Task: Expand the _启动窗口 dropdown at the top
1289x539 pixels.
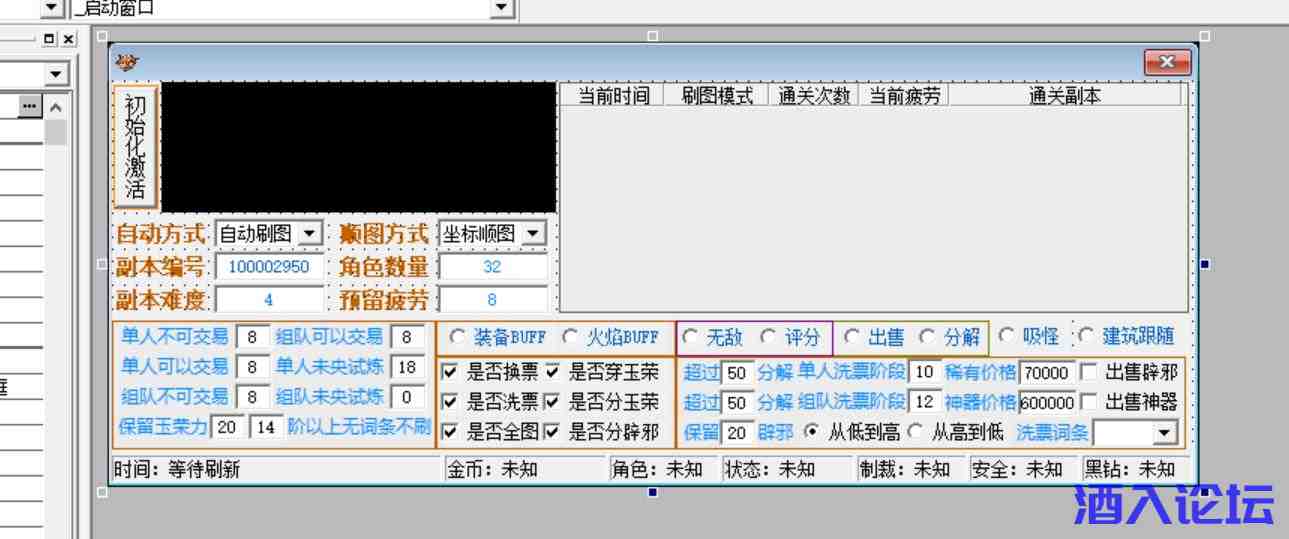Action: coord(503,9)
